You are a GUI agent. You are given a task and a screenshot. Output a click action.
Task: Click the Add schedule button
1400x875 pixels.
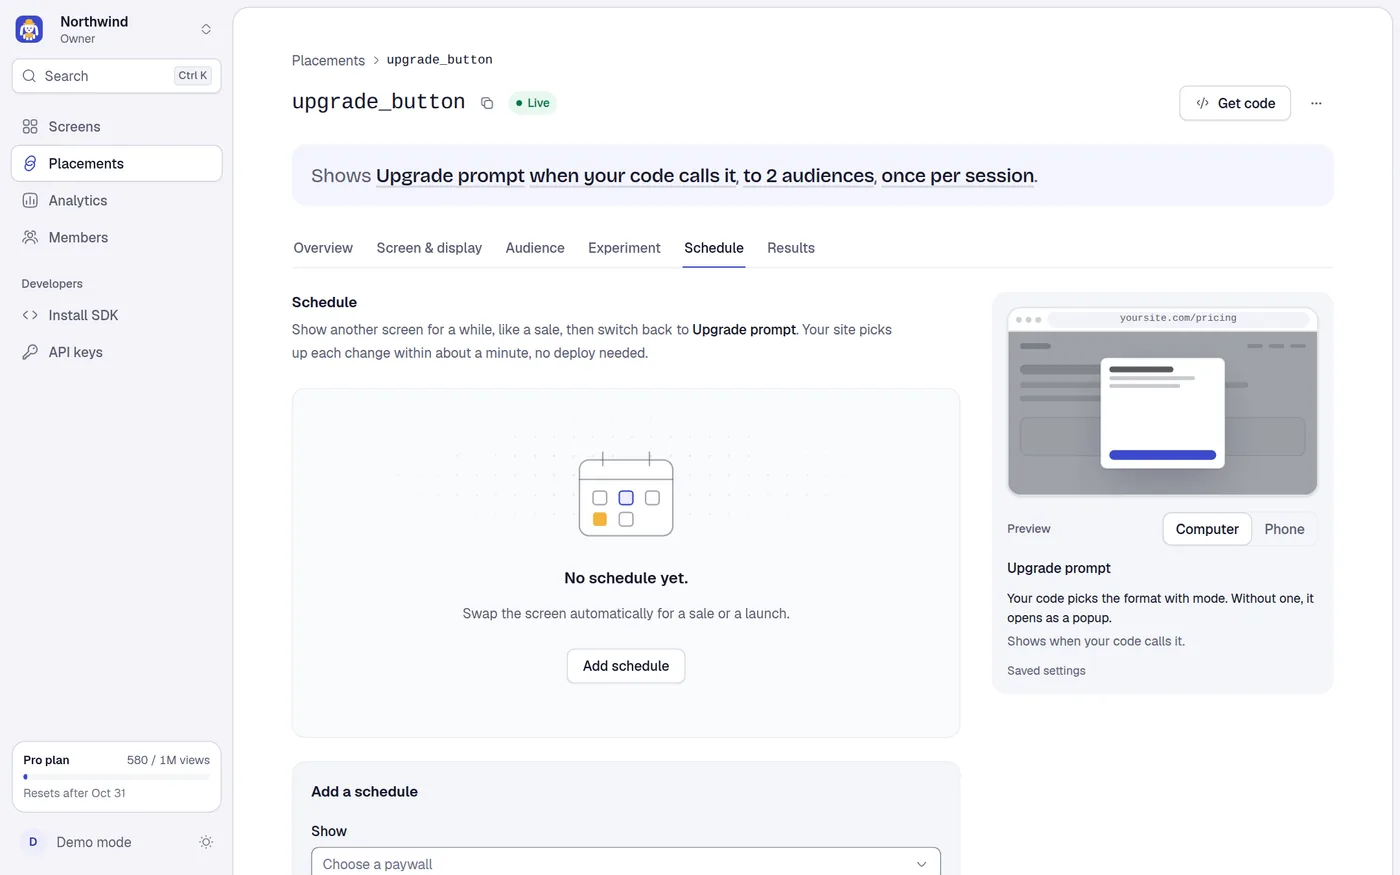[x=626, y=666]
